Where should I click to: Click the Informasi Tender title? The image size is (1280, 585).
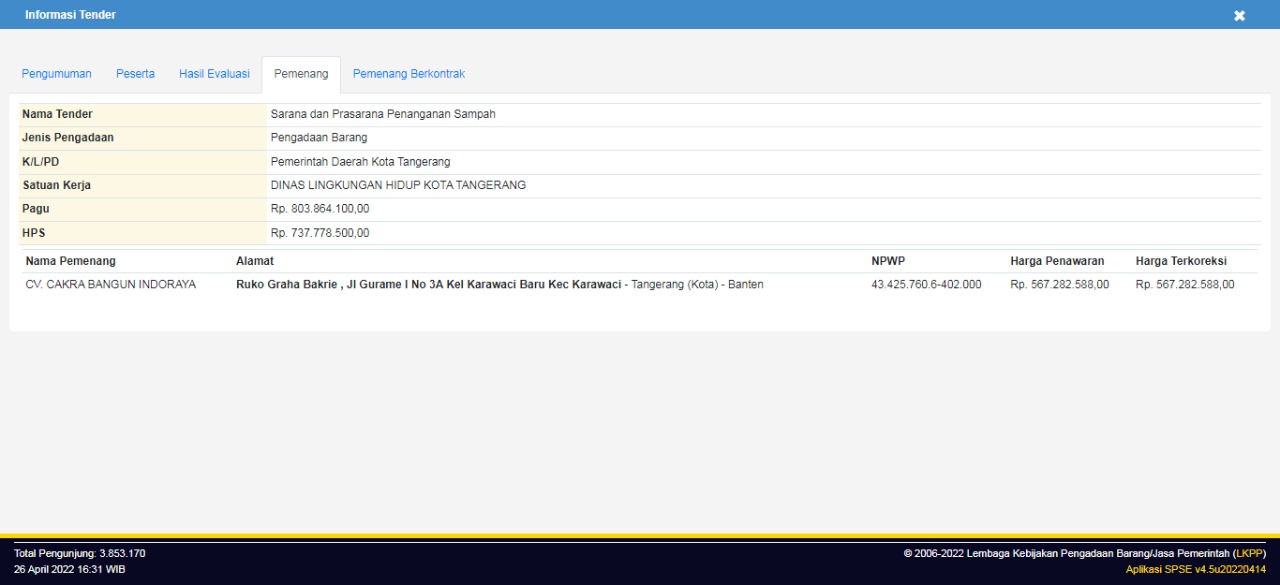click(70, 15)
